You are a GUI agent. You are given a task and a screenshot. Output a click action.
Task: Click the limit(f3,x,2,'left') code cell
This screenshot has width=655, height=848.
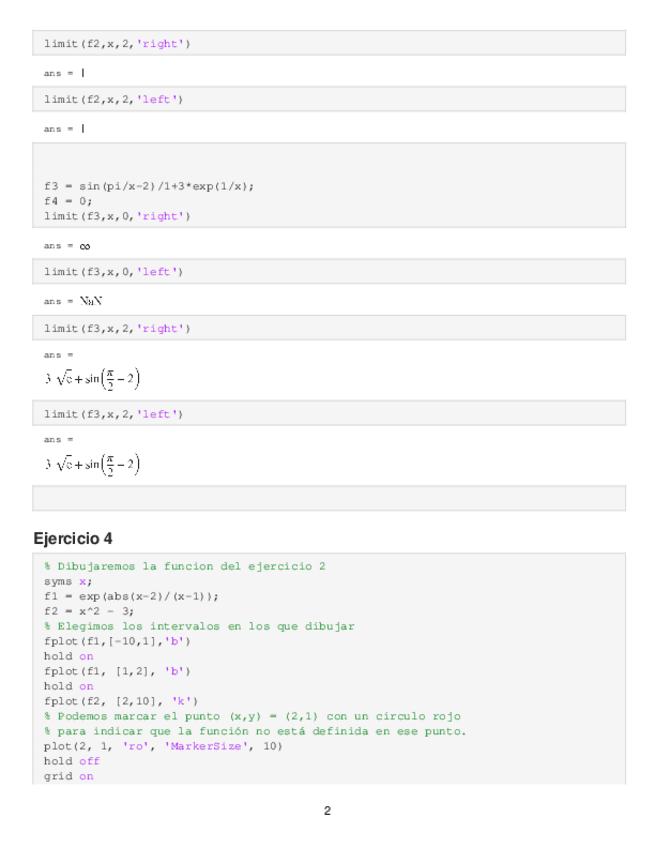point(114,414)
